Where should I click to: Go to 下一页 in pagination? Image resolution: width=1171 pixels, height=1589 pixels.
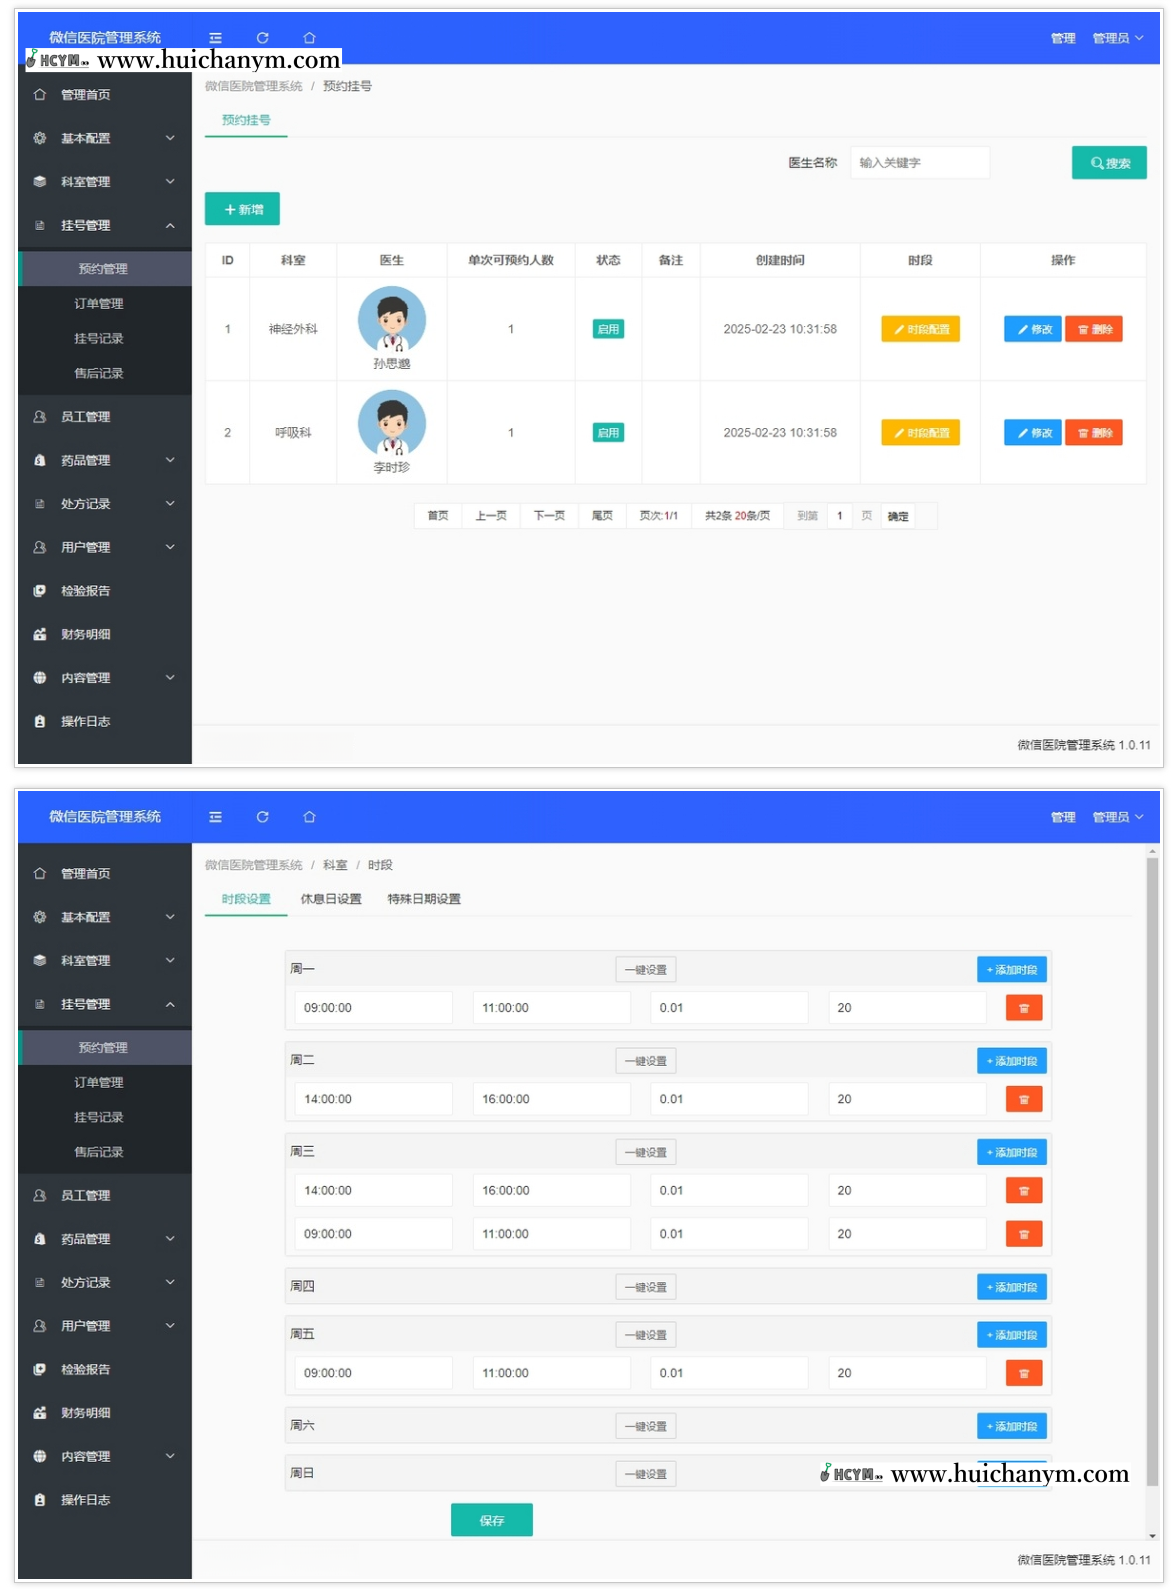click(549, 516)
